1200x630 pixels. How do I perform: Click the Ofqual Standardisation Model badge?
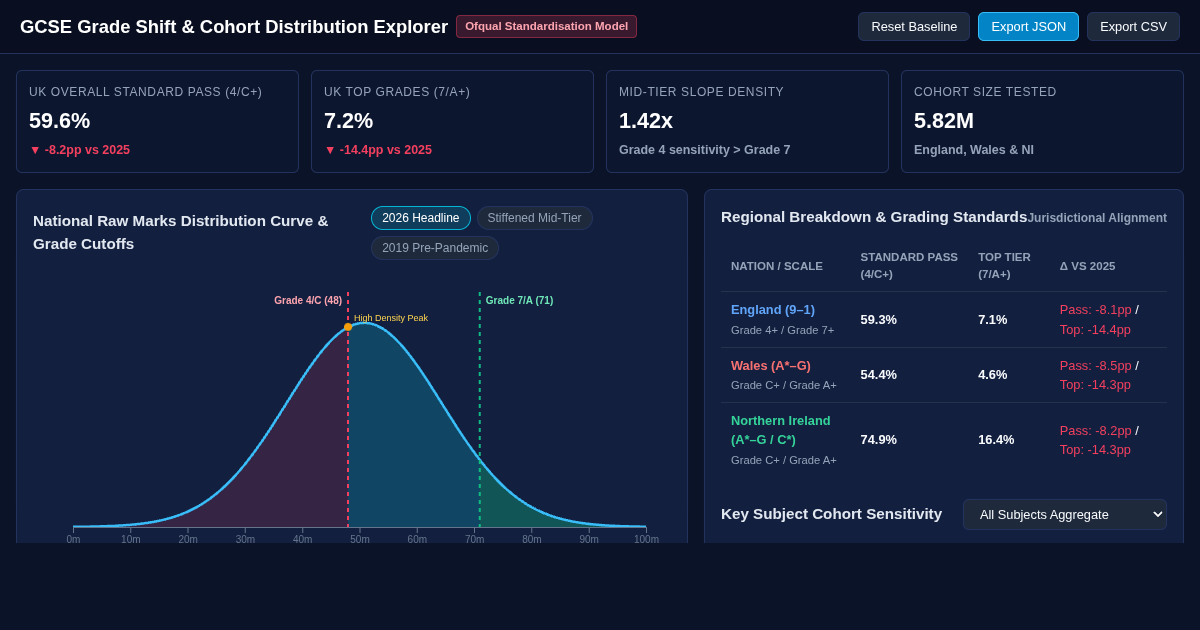click(546, 26)
